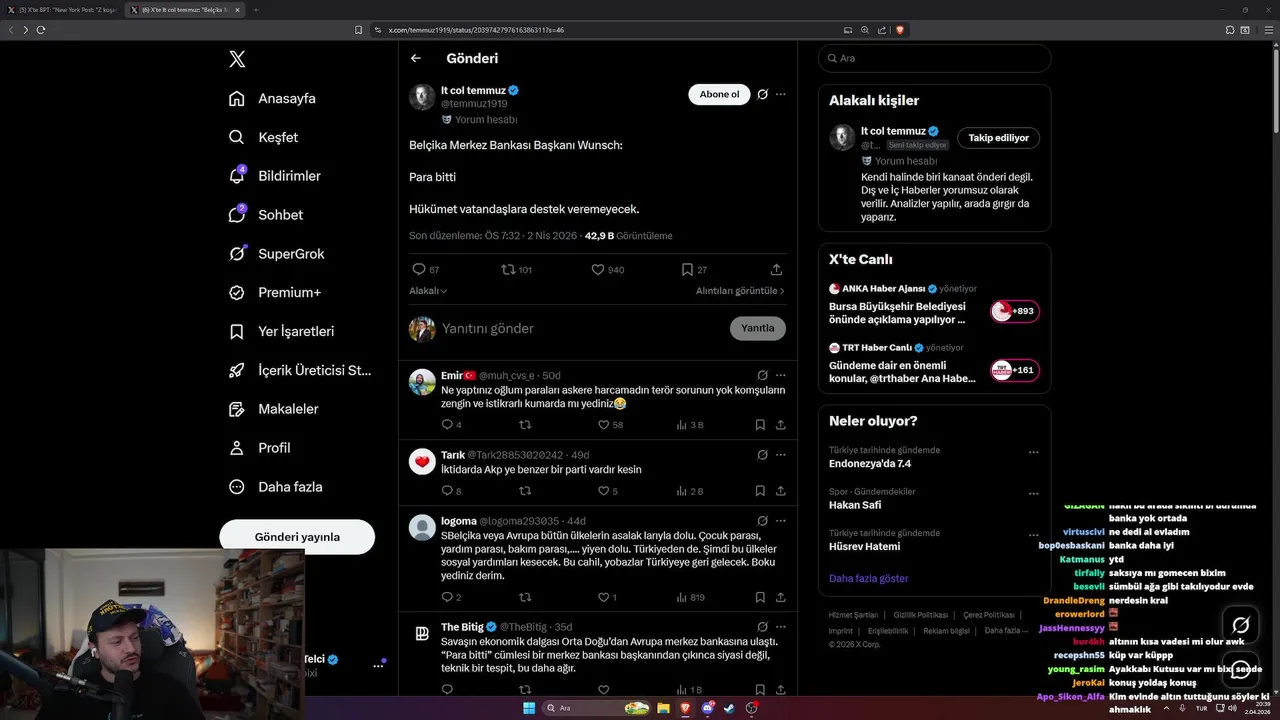Open ANKA Haber Ajansı live broadcast
Viewport: 1280px width, 720px height.
tap(934, 306)
